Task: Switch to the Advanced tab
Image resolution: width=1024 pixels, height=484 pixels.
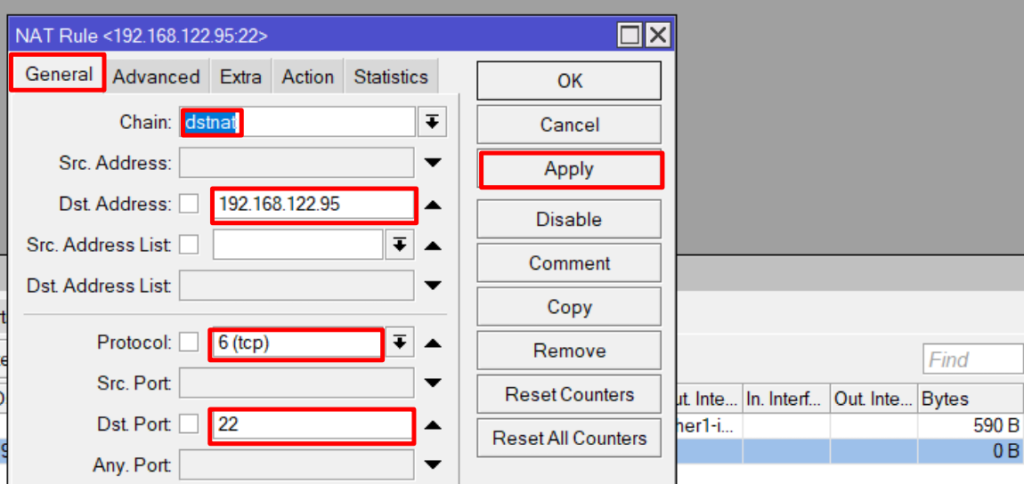Action: click(156, 77)
